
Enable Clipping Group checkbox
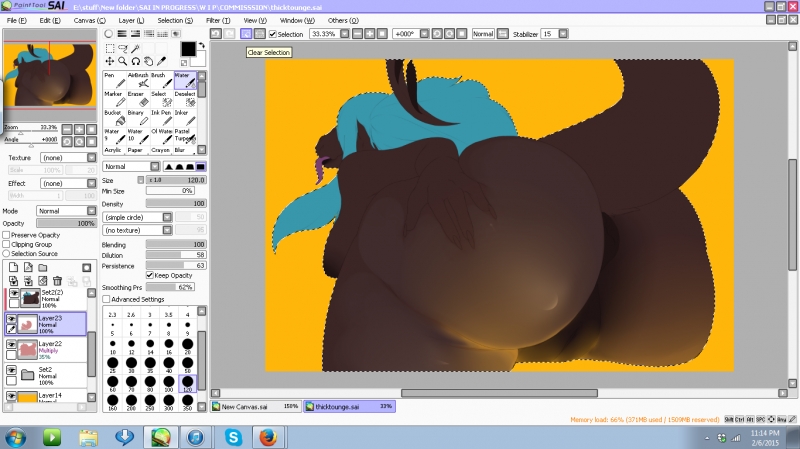coord(6,244)
